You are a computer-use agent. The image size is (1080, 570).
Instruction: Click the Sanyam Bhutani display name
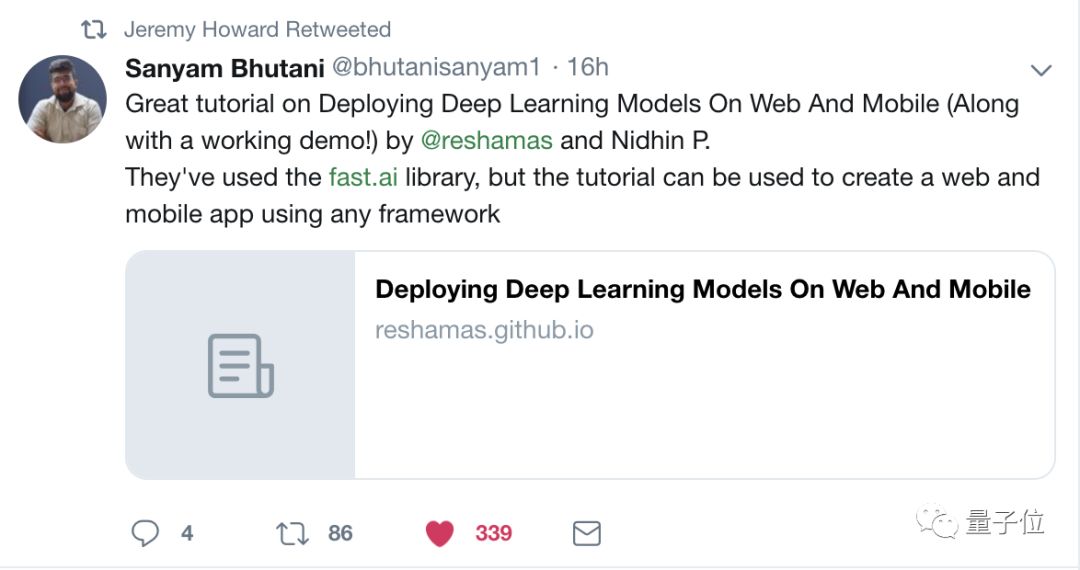pos(225,67)
